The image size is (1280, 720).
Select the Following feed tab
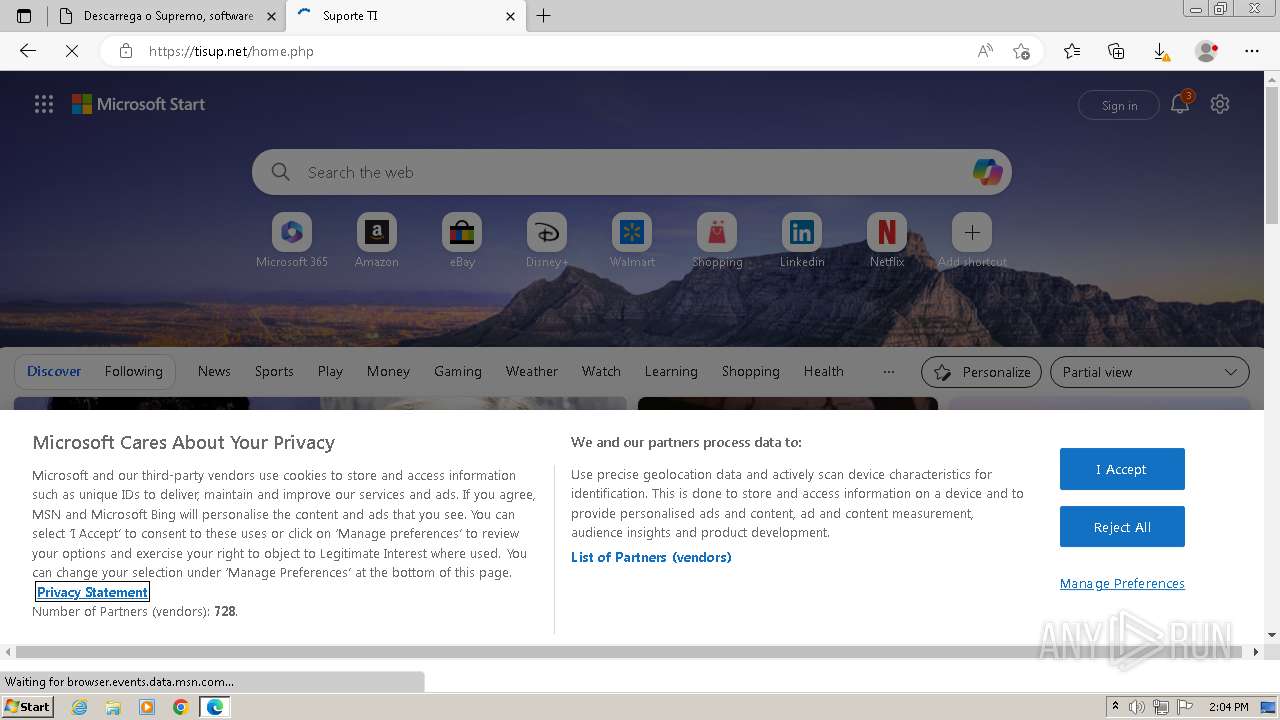pyautogui.click(x=134, y=371)
